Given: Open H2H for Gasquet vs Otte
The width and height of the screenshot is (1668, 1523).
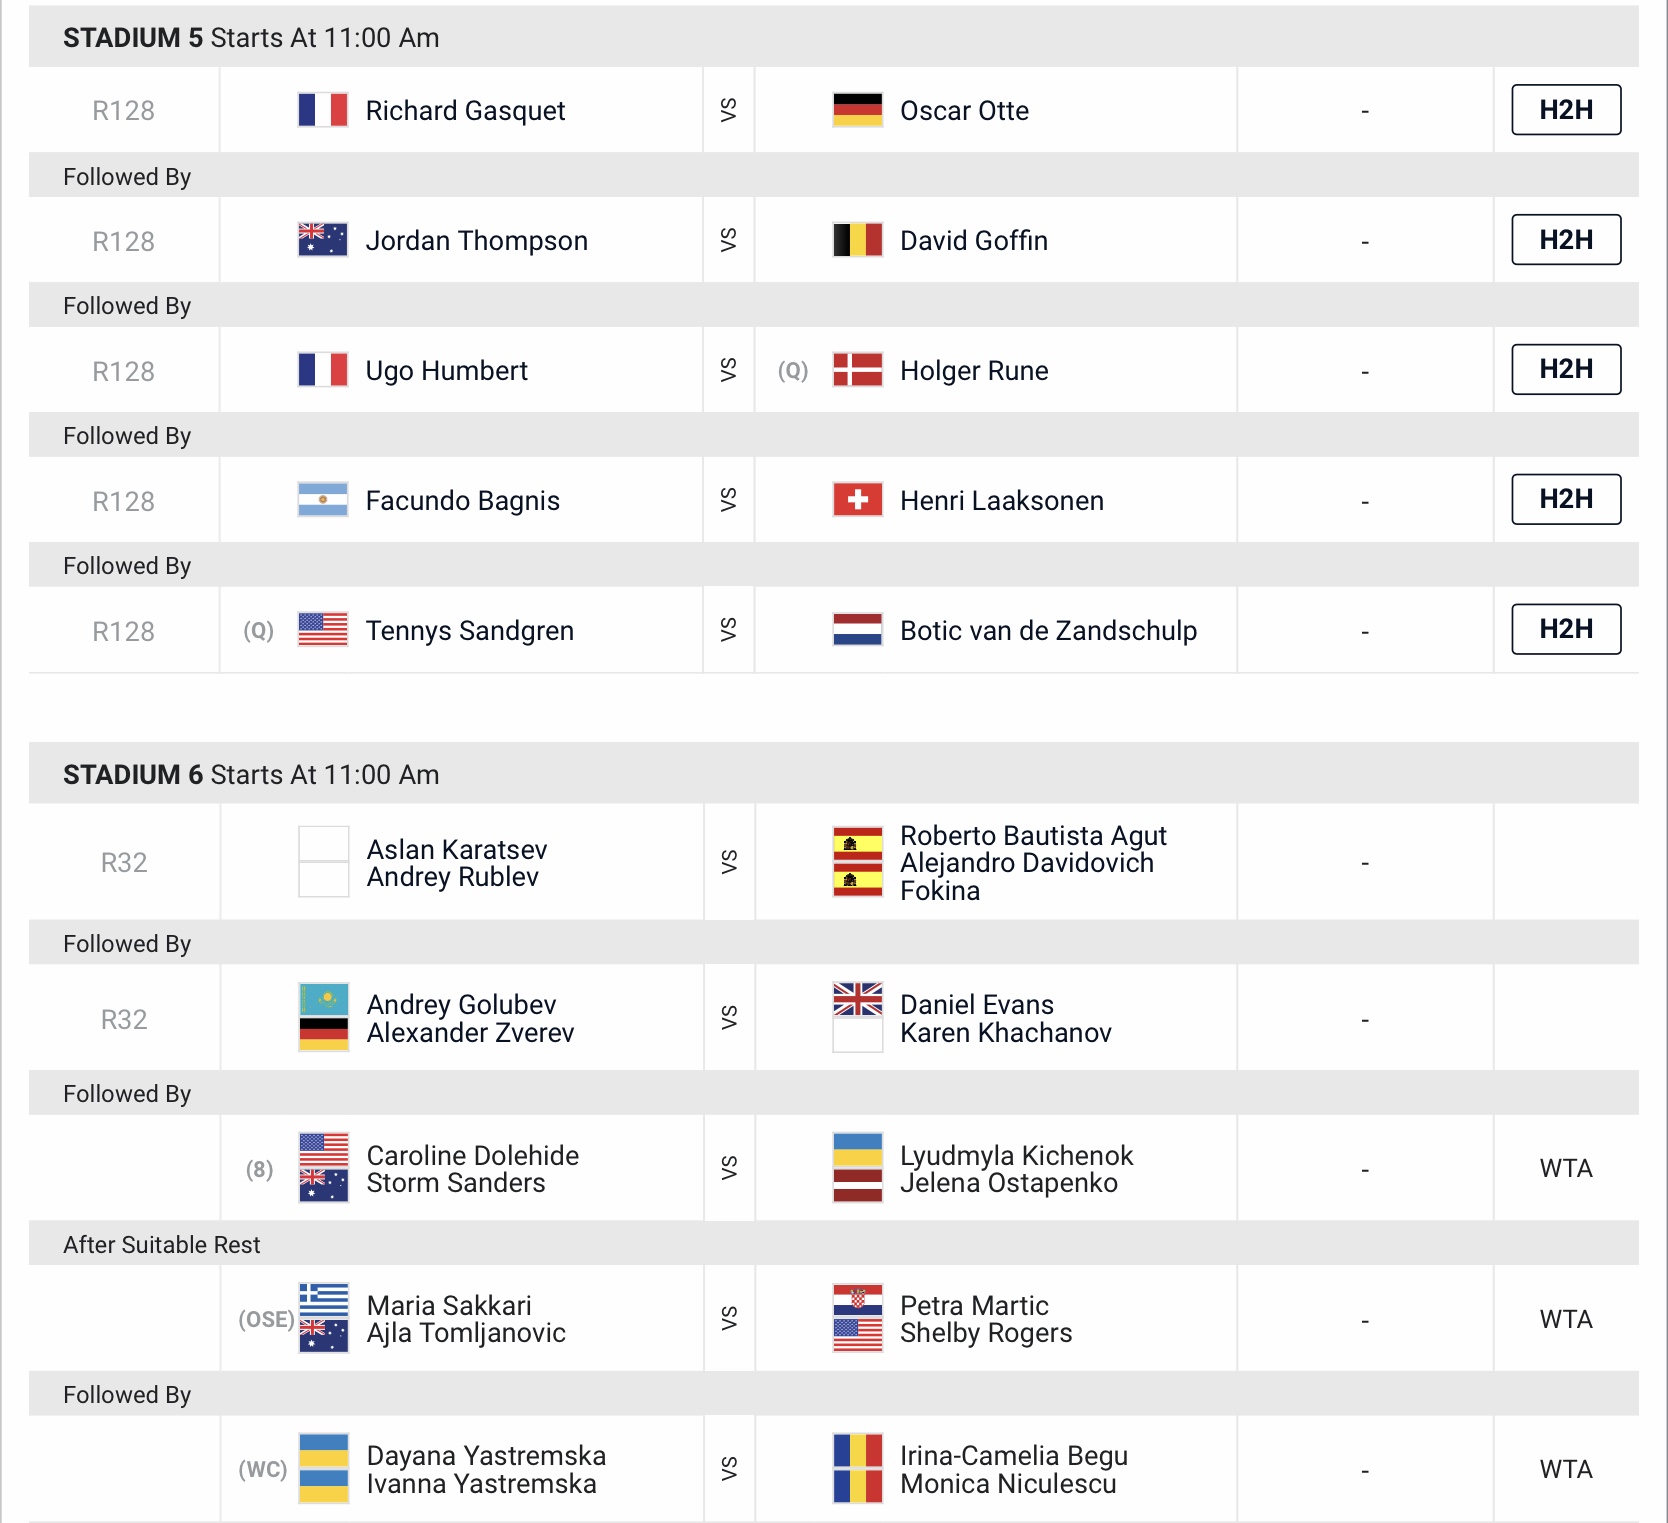Looking at the screenshot, I should click(x=1565, y=110).
